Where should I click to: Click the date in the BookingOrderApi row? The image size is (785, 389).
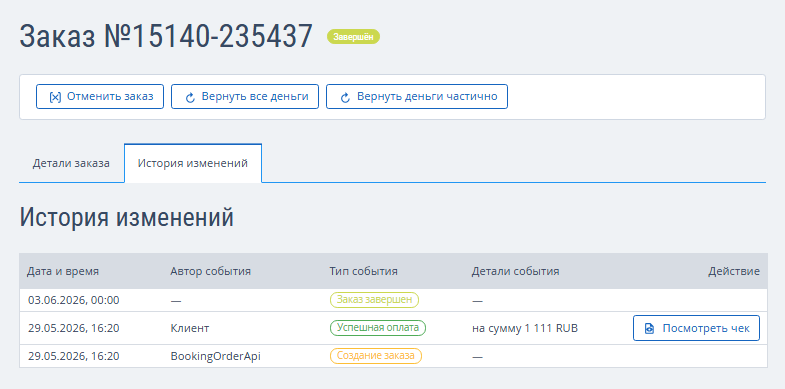pos(74,356)
